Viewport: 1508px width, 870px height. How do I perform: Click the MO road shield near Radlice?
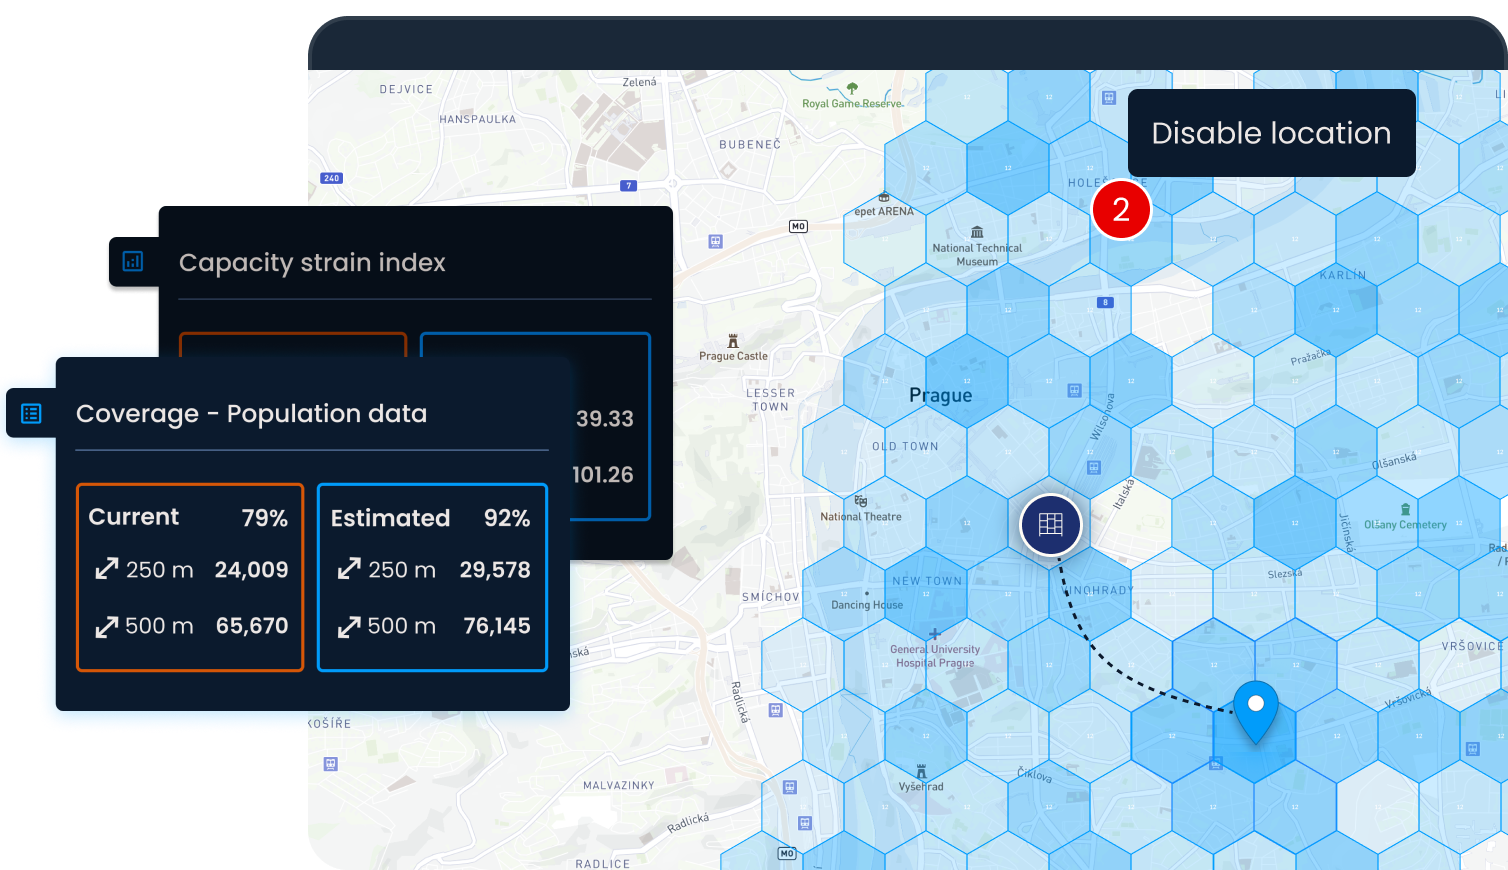tap(787, 853)
